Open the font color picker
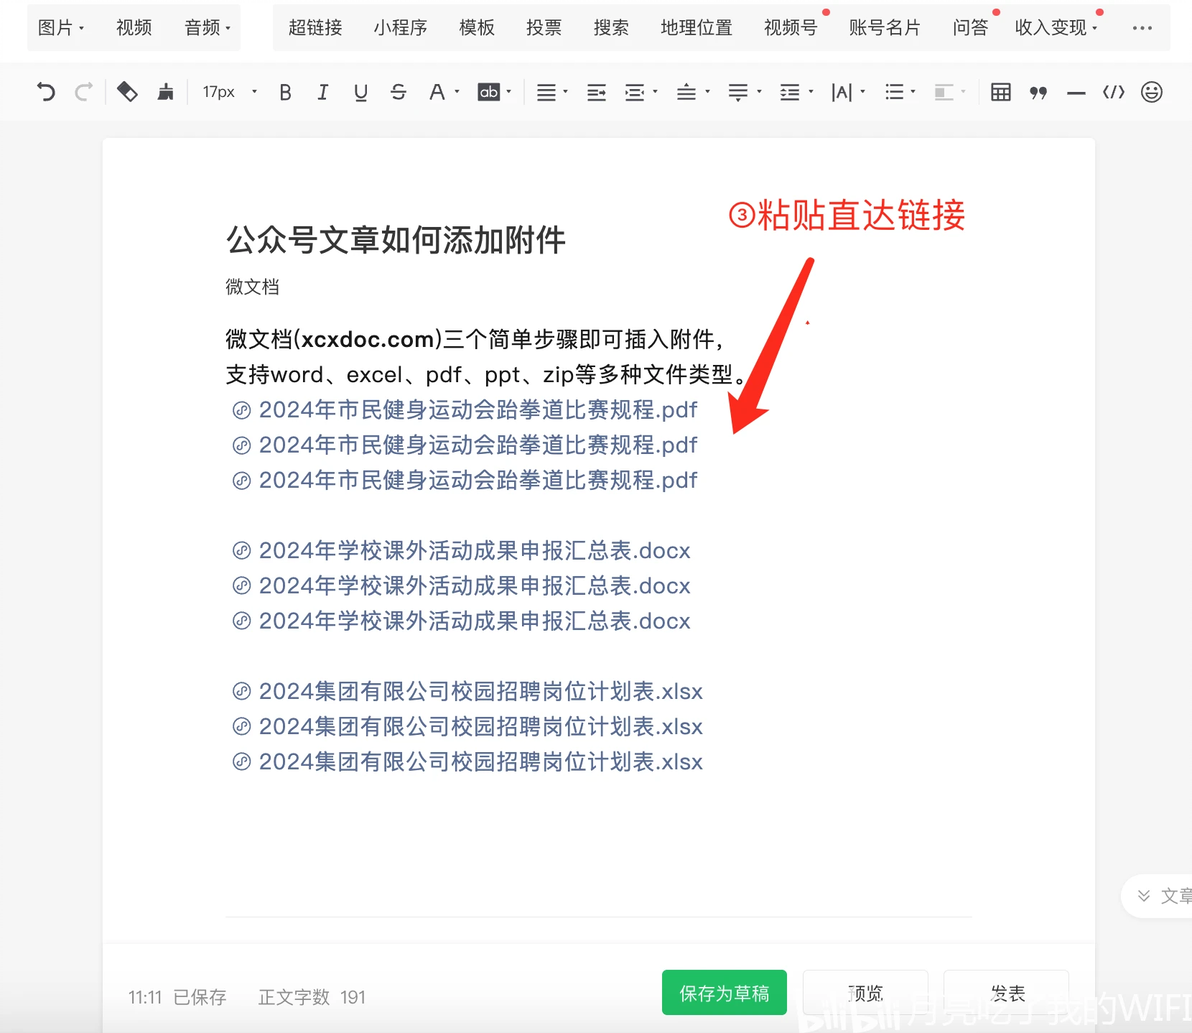 [444, 92]
